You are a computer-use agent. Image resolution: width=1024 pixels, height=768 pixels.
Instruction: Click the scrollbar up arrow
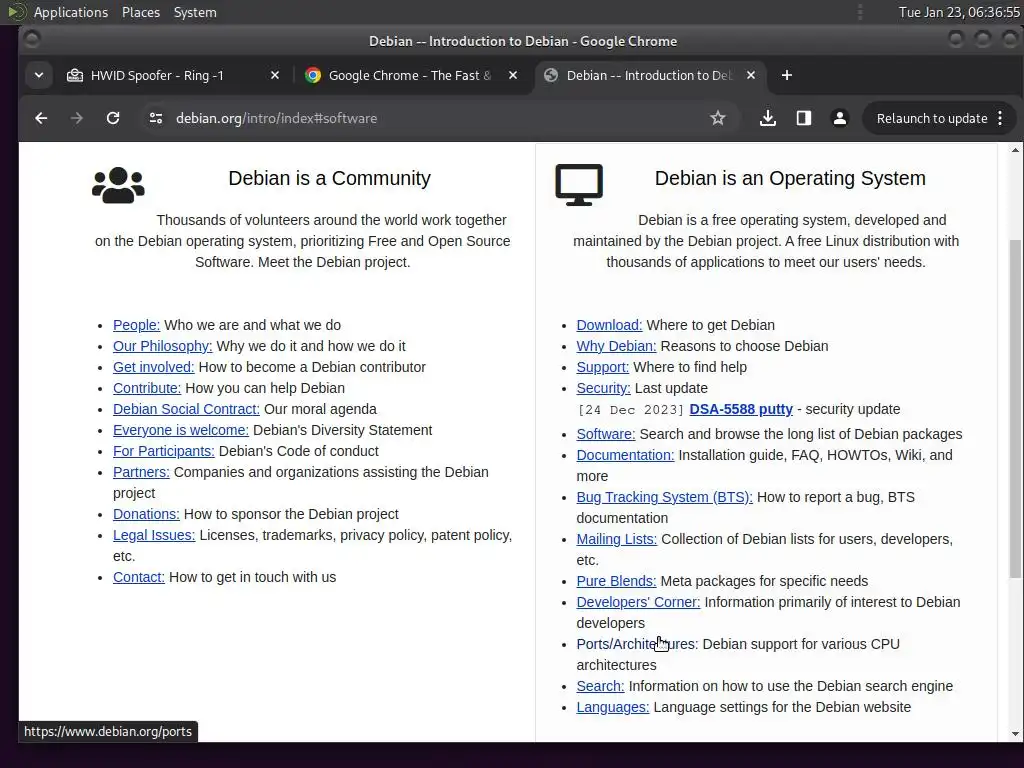click(x=1015, y=150)
